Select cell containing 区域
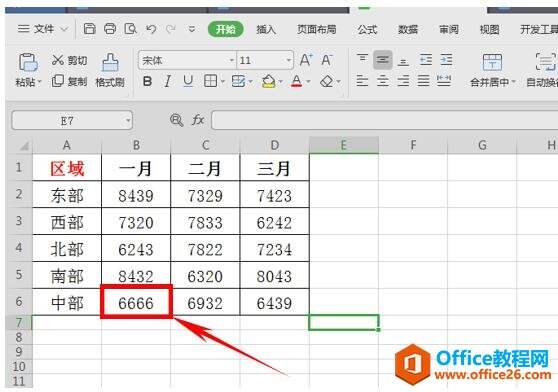Viewport: 558px width, 392px height. [x=67, y=168]
